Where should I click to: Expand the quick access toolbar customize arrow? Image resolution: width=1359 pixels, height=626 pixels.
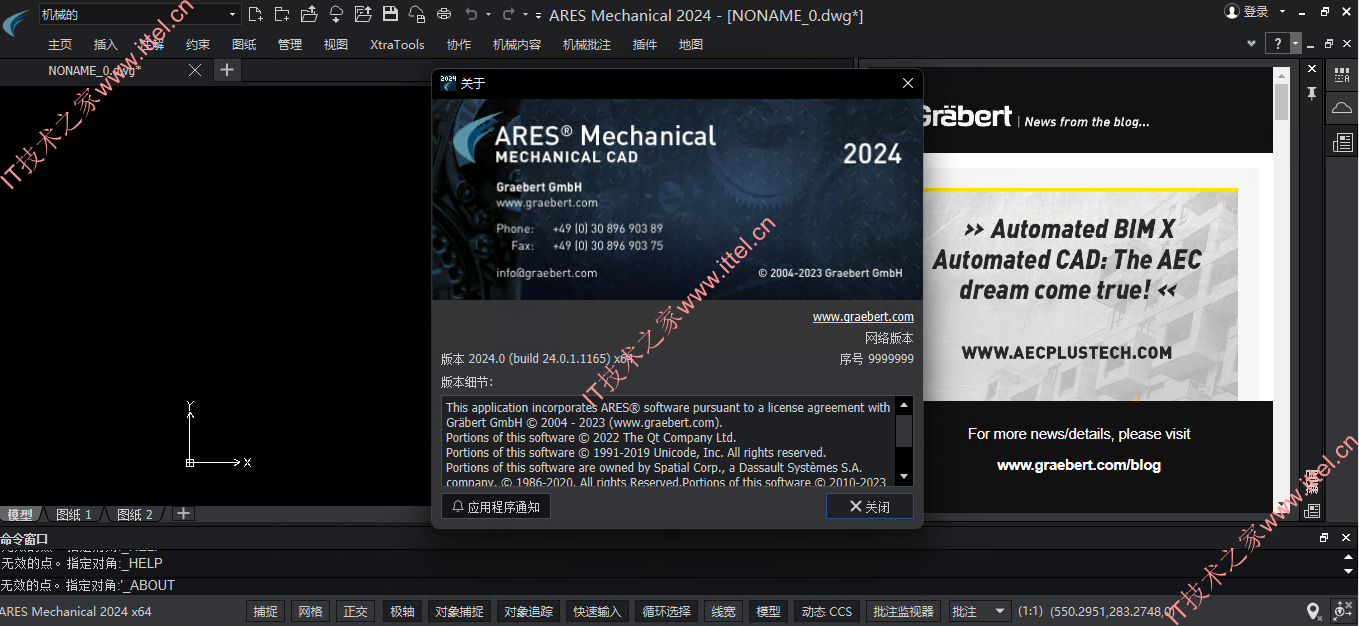coord(539,15)
